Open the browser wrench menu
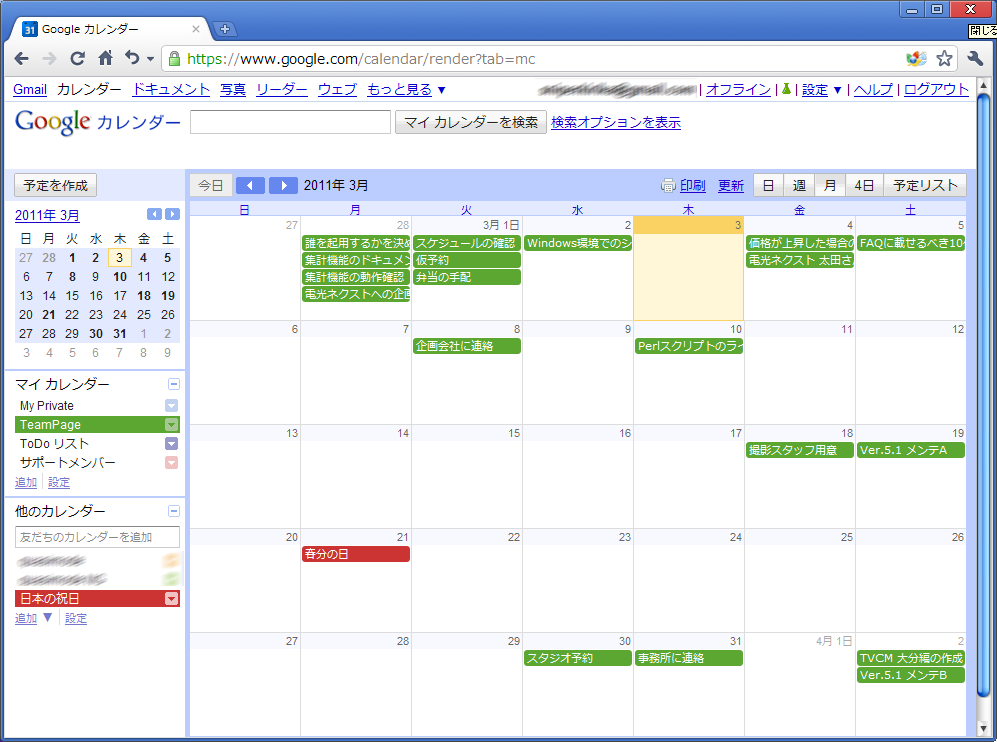The image size is (997, 742). coord(975,59)
